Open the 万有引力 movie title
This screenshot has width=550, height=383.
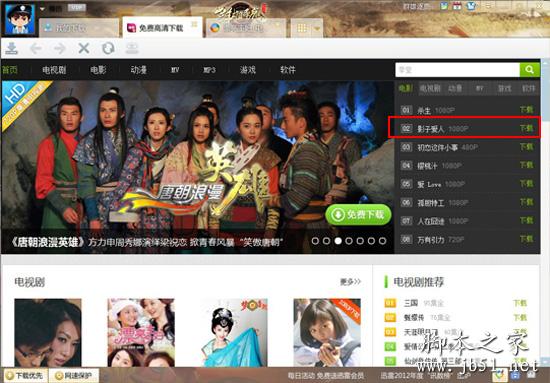click(430, 240)
